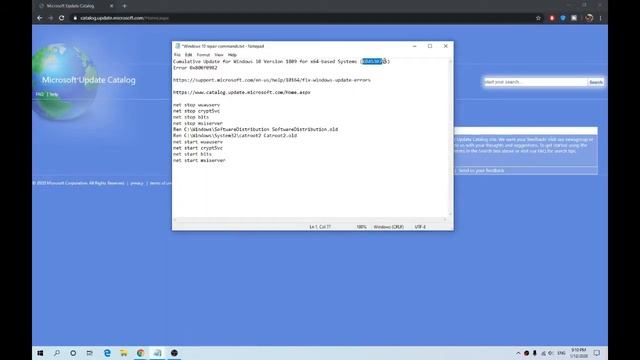
Task: Close the Notepad window
Action: 446,46
